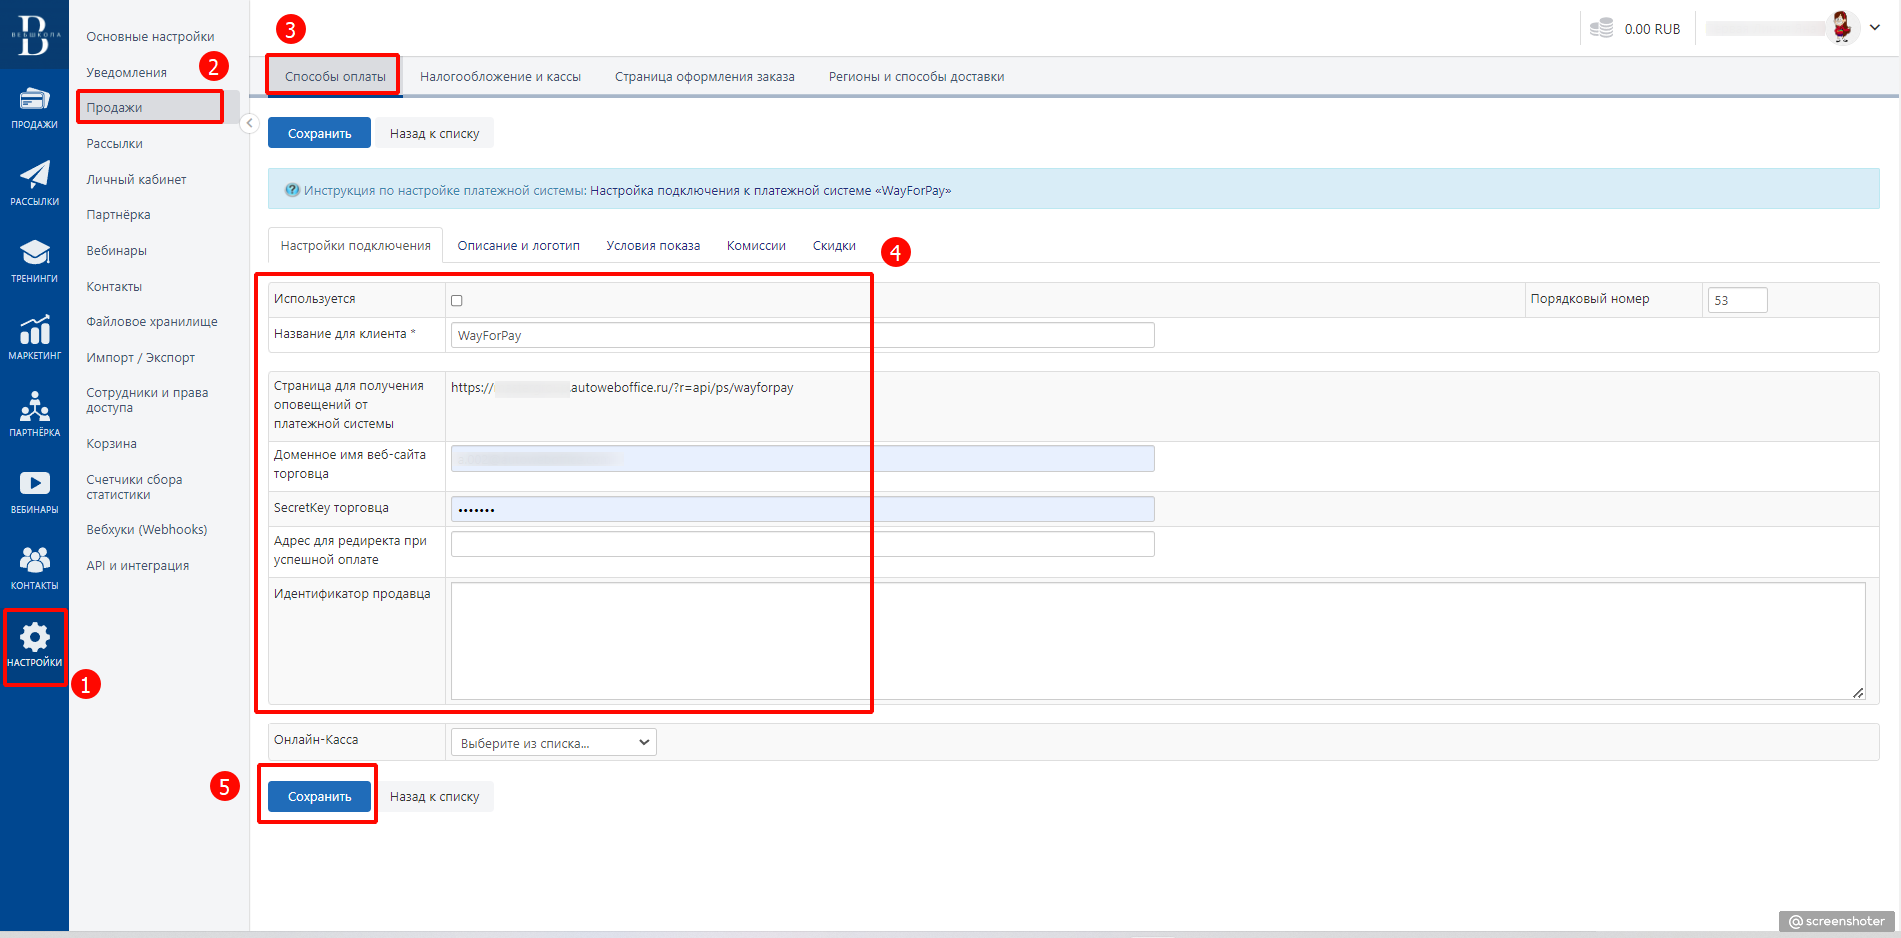Image resolution: width=1901 pixels, height=938 pixels.
Task: Select Вебхуки (Webhooks) in settings menu
Action: coord(146,530)
